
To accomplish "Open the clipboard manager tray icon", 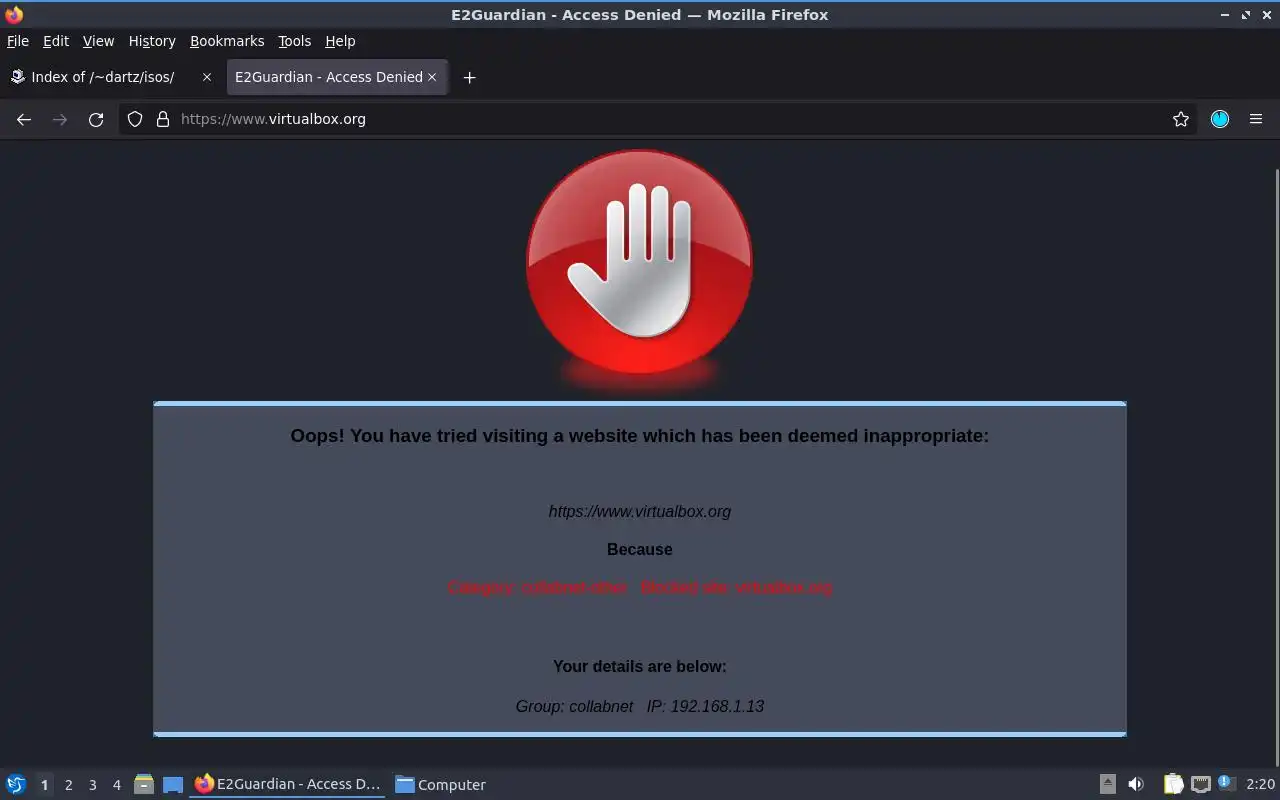I will tap(1173, 784).
